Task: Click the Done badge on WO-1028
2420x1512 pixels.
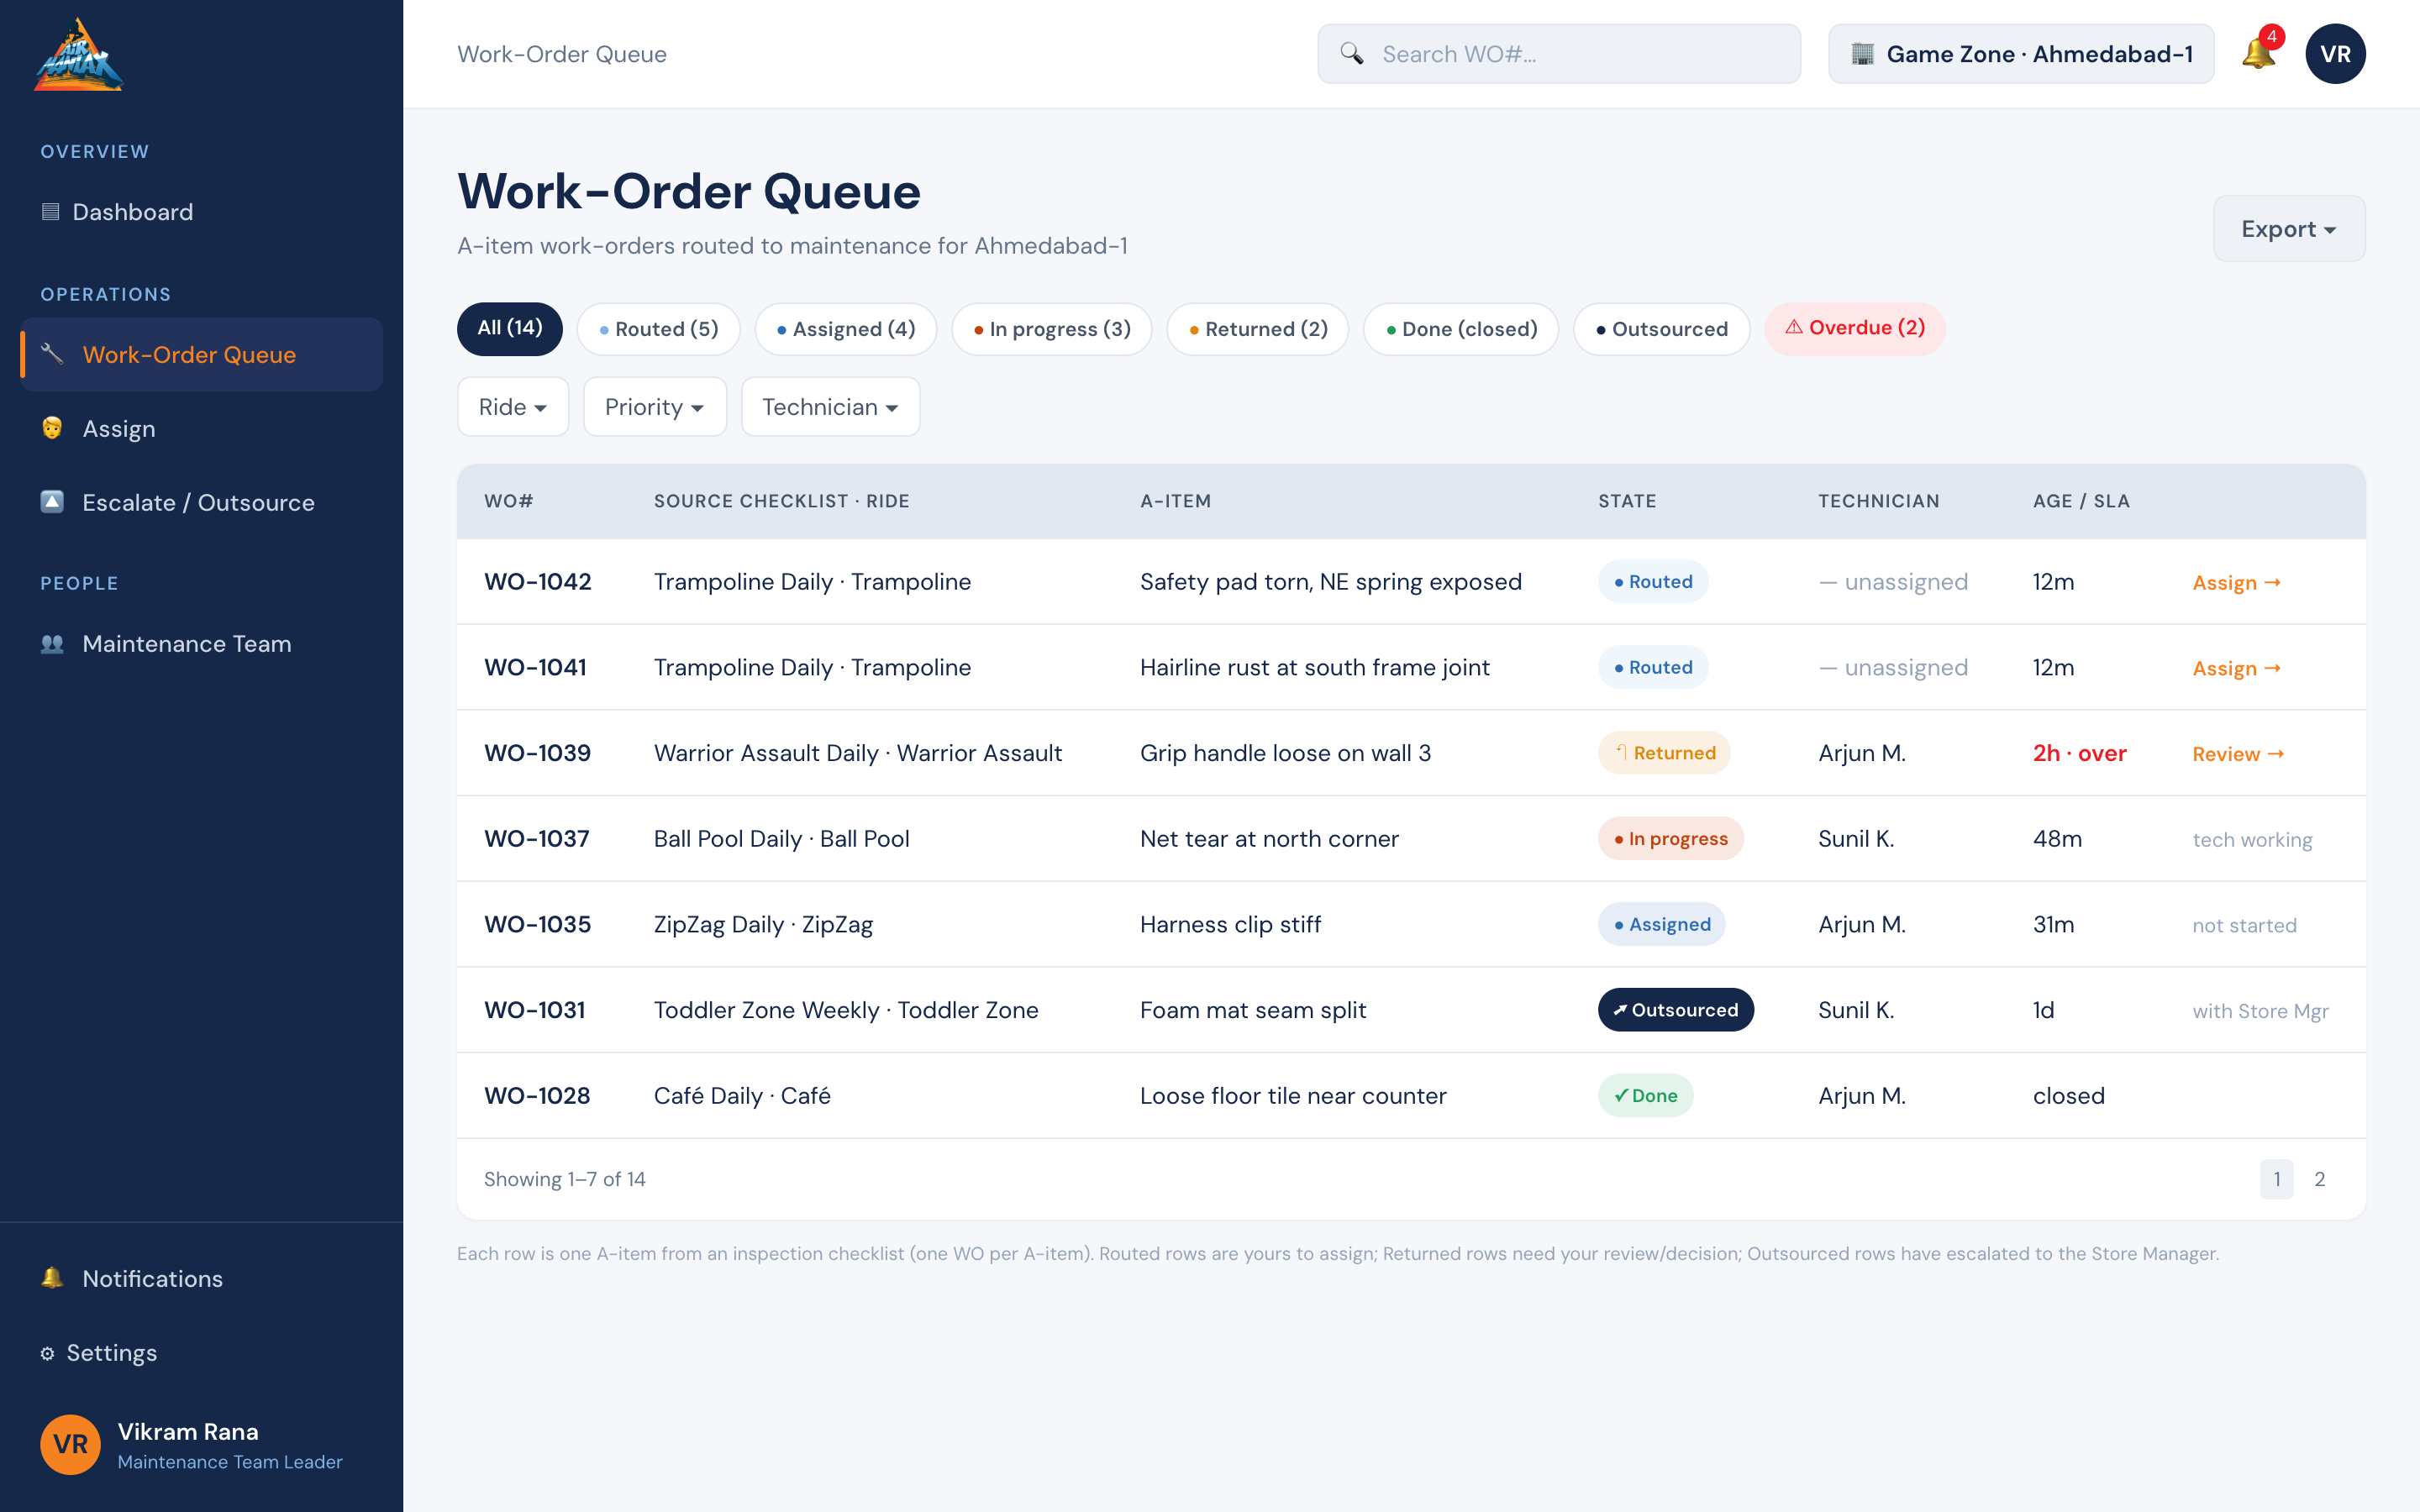Action: [1645, 1095]
